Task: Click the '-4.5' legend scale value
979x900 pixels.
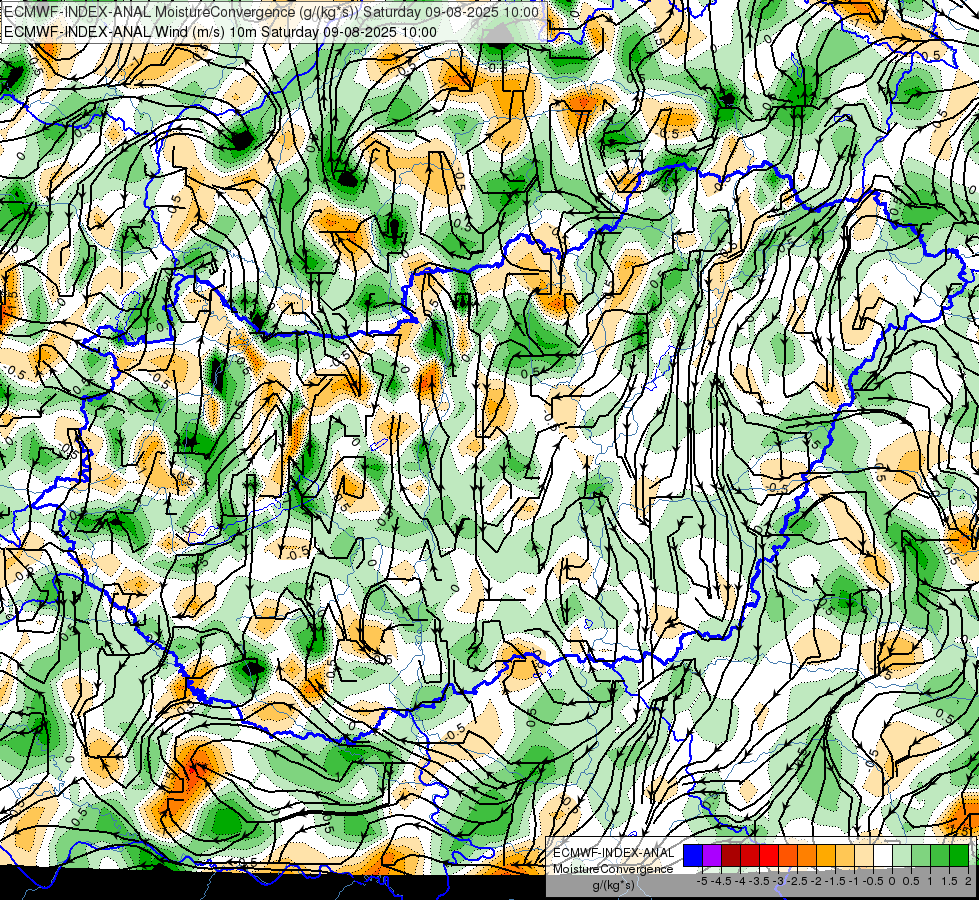Action: (x=721, y=881)
